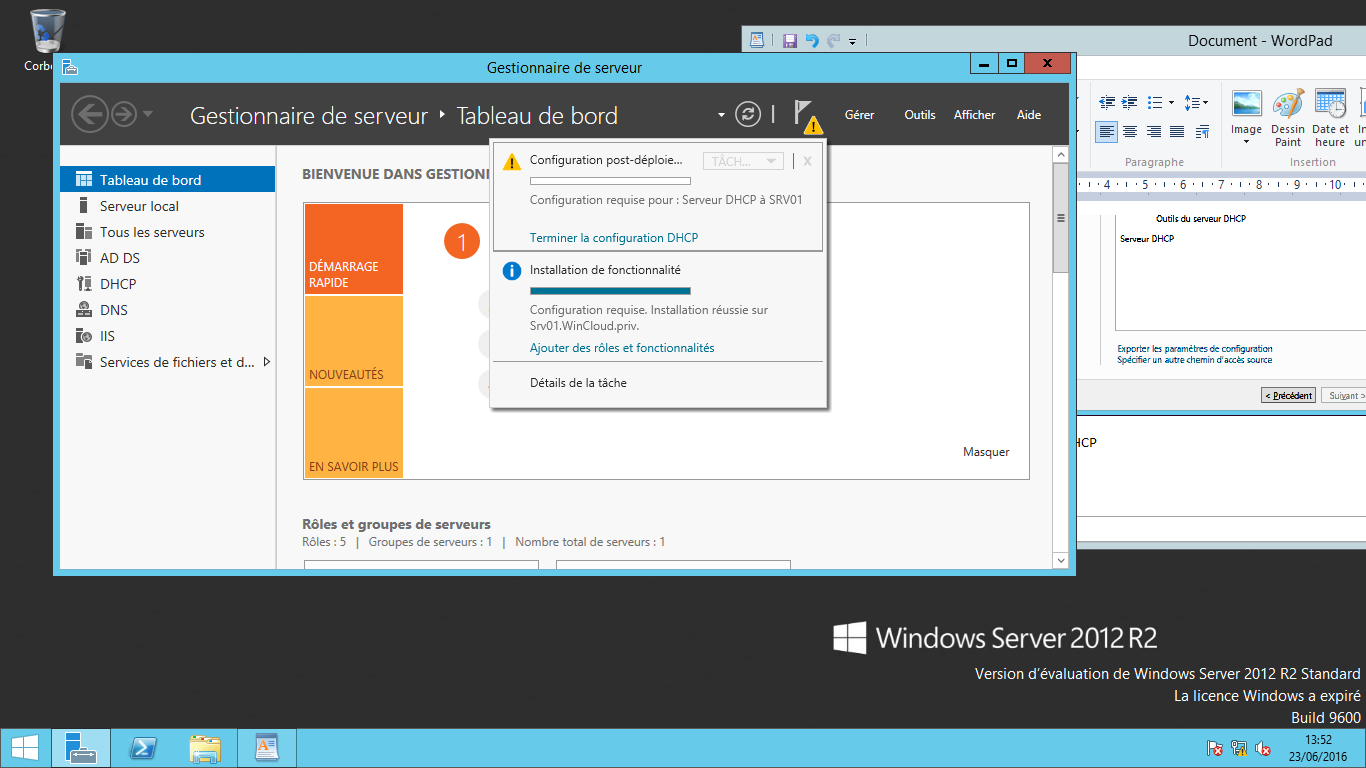The image size is (1366, 768).
Task: Click the 'Rôles et groupes de serveurs' heading
Action: click(396, 524)
